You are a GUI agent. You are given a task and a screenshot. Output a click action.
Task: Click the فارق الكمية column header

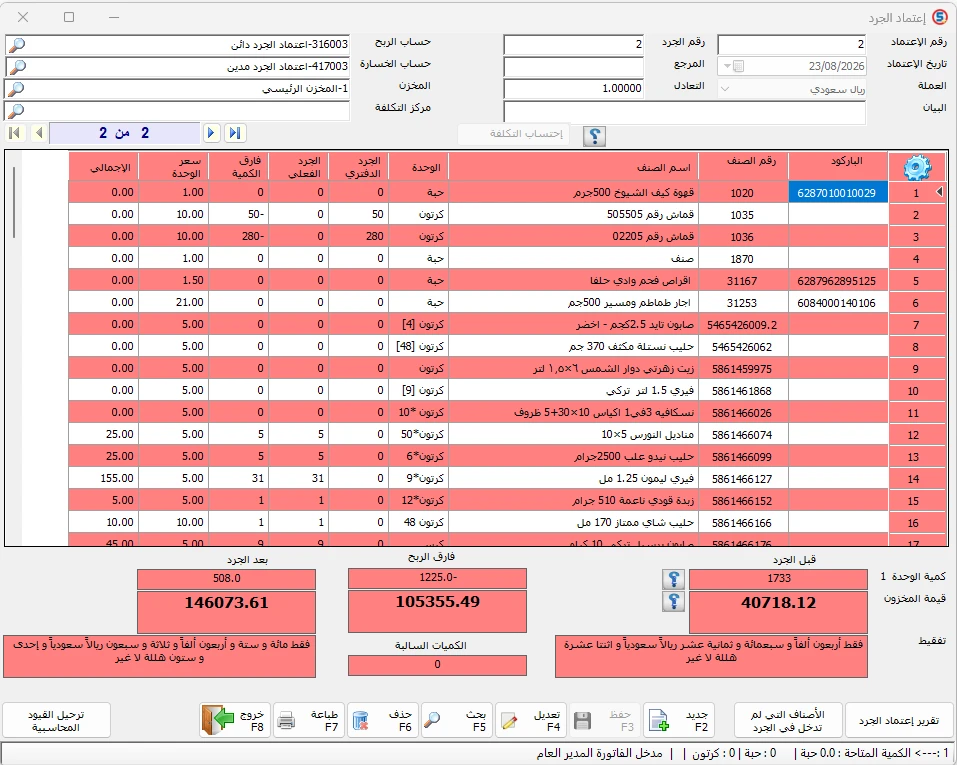click(x=239, y=167)
